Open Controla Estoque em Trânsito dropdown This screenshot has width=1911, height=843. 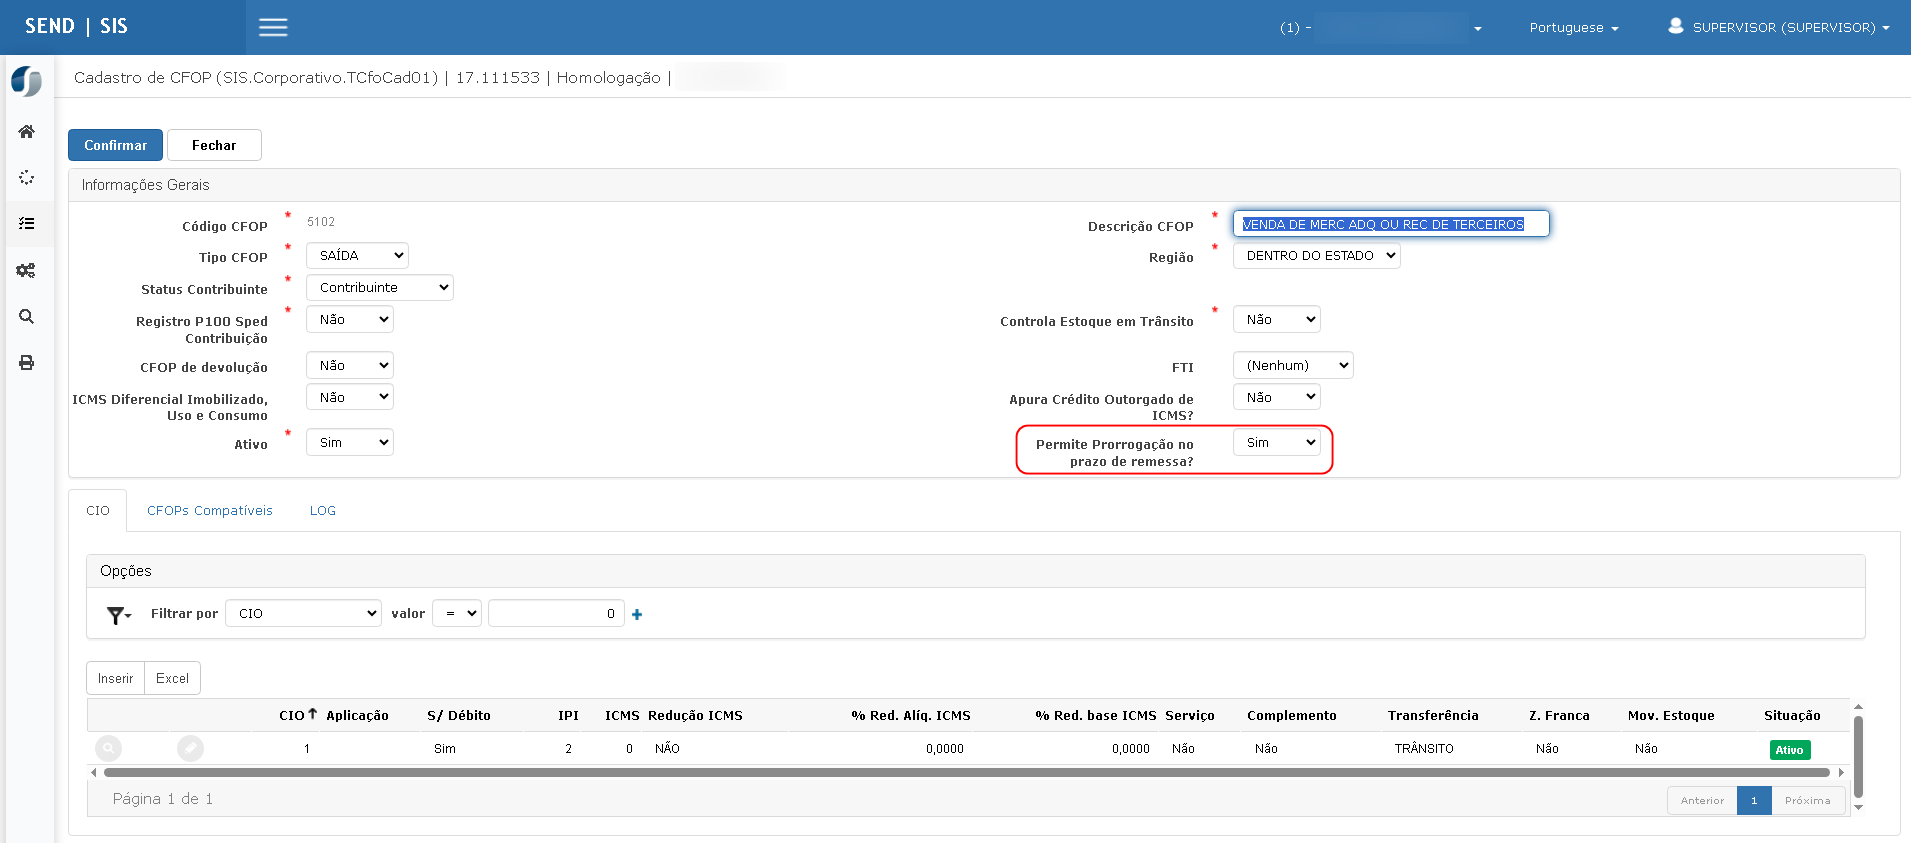click(1276, 320)
